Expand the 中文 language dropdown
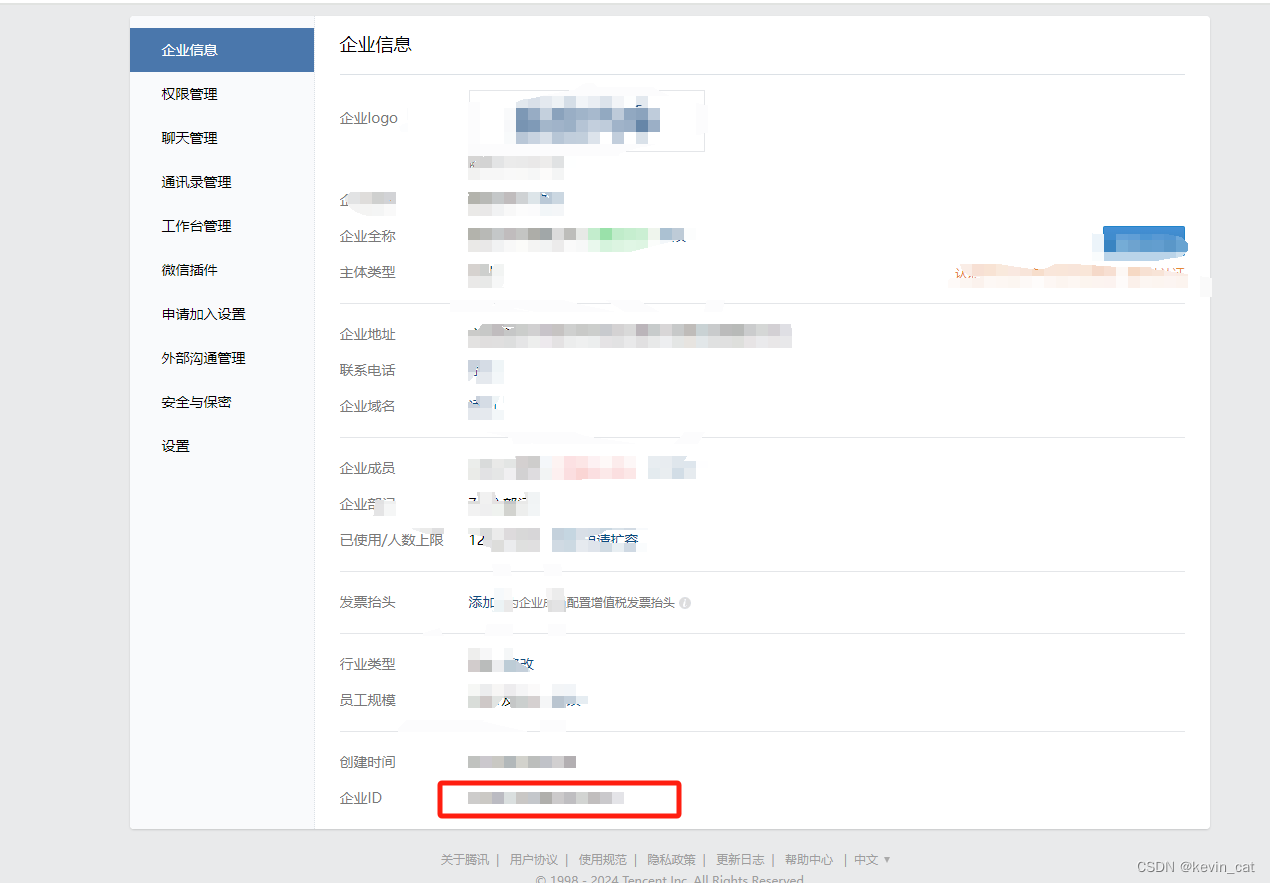Image resolution: width=1270 pixels, height=883 pixels. click(x=872, y=859)
